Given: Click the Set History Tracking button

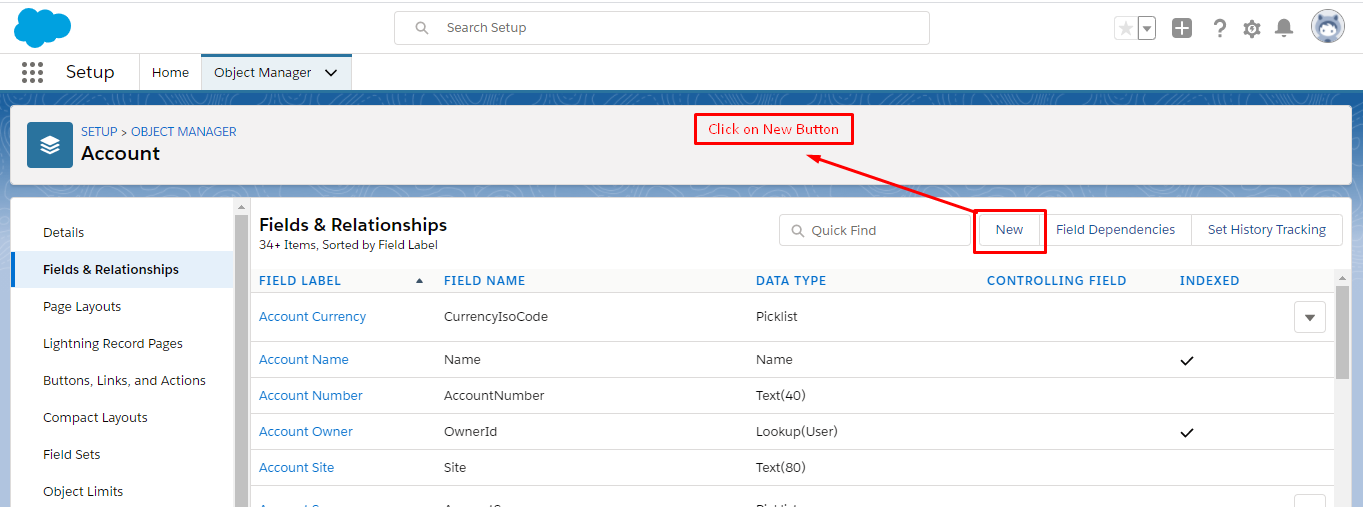Looking at the screenshot, I should 1266,230.
